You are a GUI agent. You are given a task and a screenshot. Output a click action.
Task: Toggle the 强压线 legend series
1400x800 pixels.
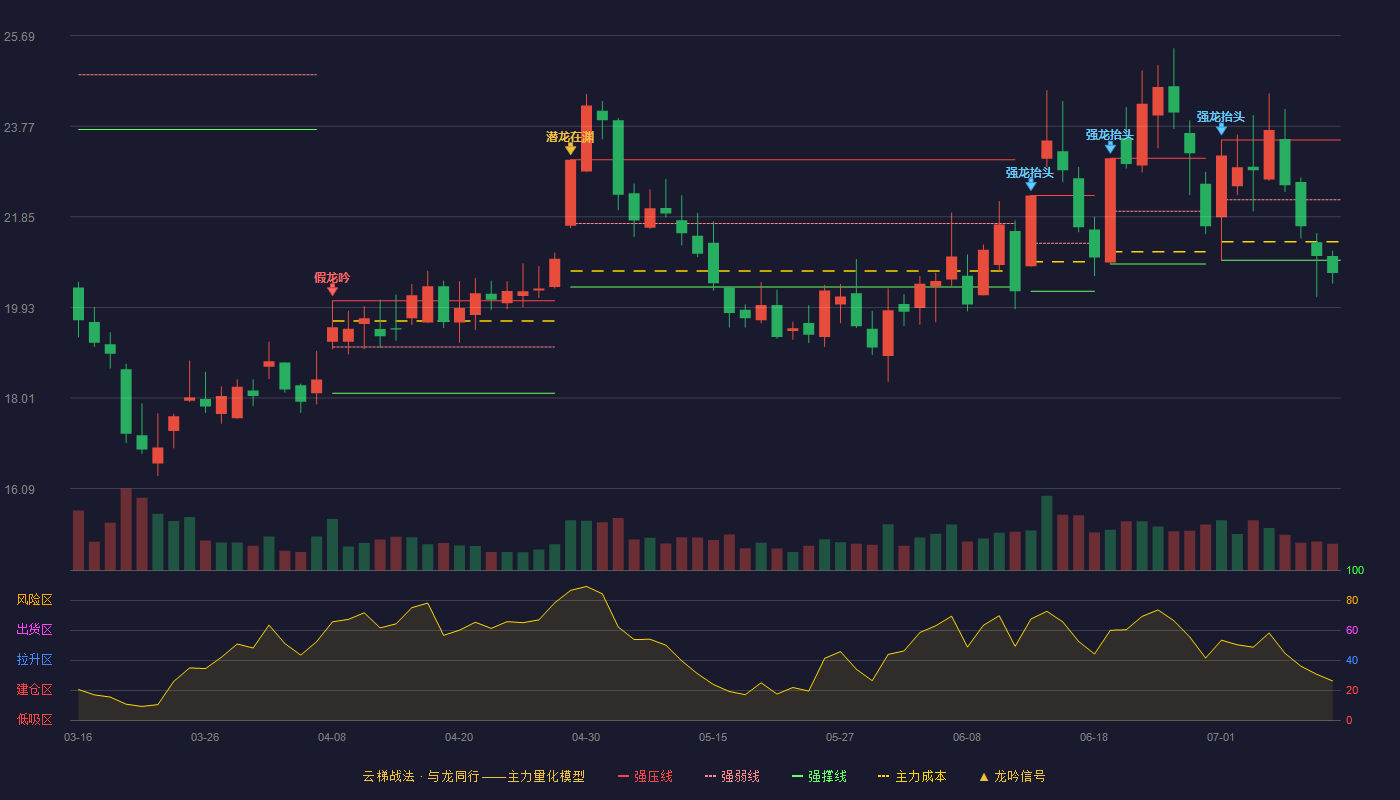645,776
